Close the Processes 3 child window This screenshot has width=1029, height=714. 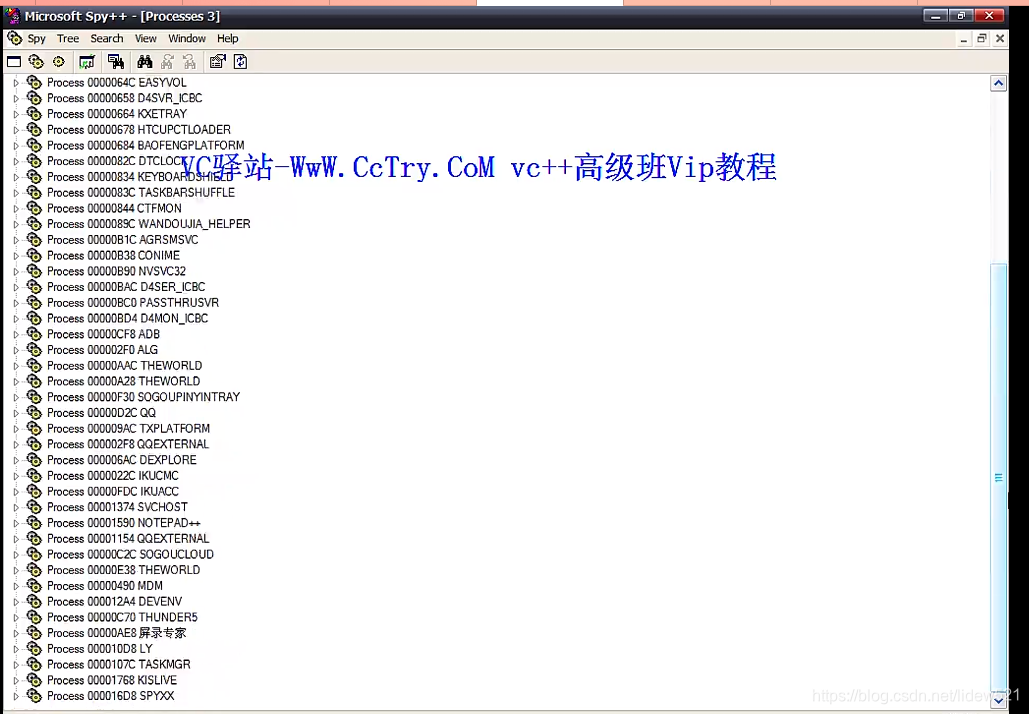tap(1000, 39)
